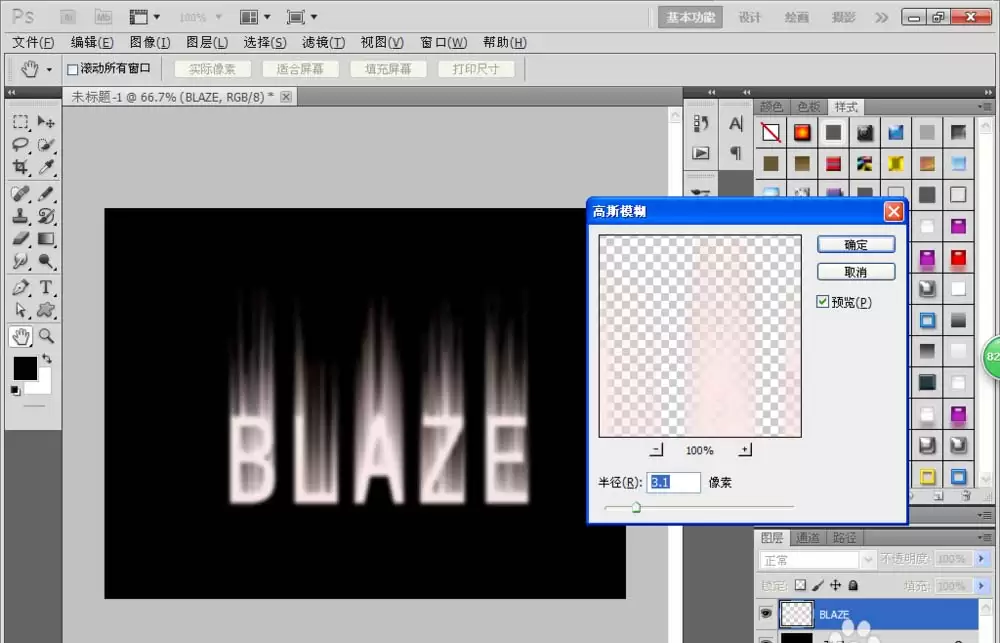
Task: Switch to the 通道 channels tab
Action: (x=808, y=538)
